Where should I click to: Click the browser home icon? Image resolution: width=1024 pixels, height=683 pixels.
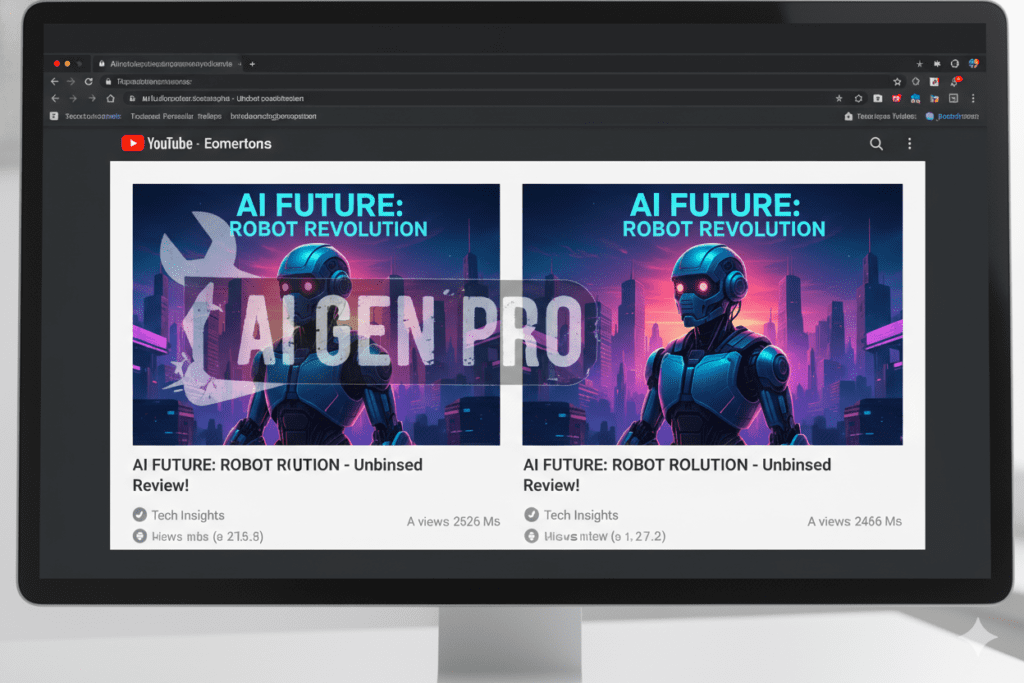108,98
